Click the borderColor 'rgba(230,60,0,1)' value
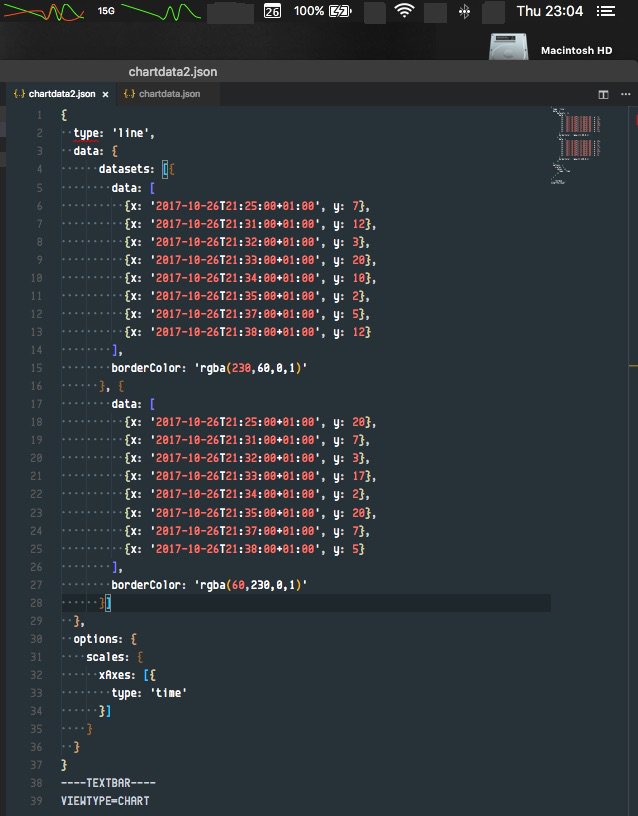This screenshot has width=638, height=816. tap(251, 368)
